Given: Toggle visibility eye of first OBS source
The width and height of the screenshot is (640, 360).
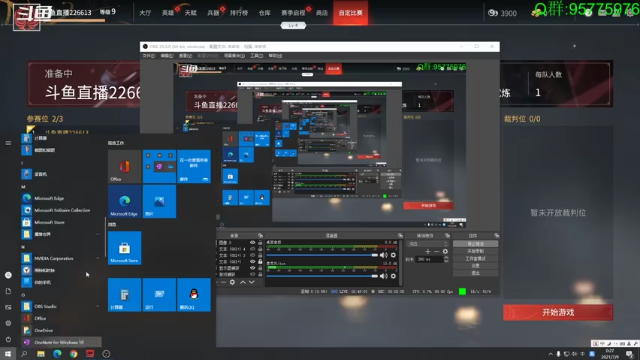Looking at the screenshot, I should [x=253, y=242].
